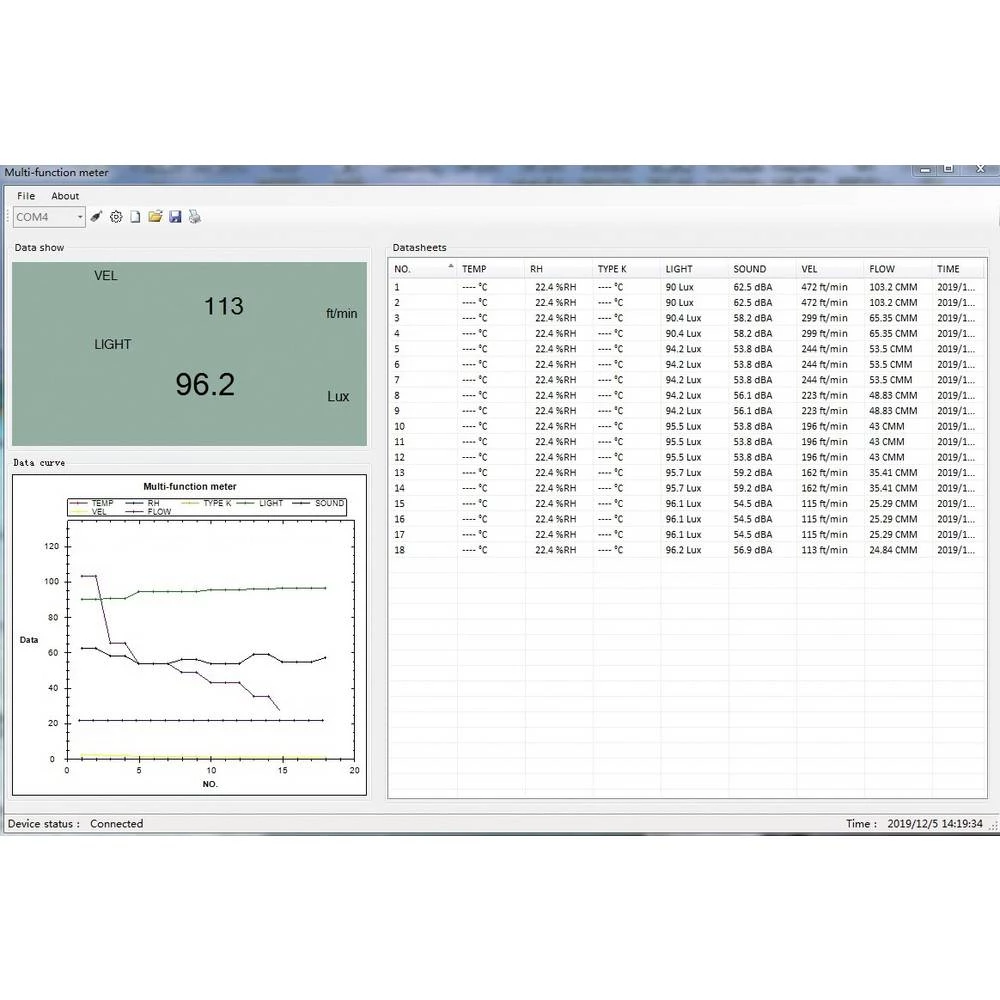Screen dimensions: 1000x1000
Task: Print data with the printer icon
Action: 195,217
